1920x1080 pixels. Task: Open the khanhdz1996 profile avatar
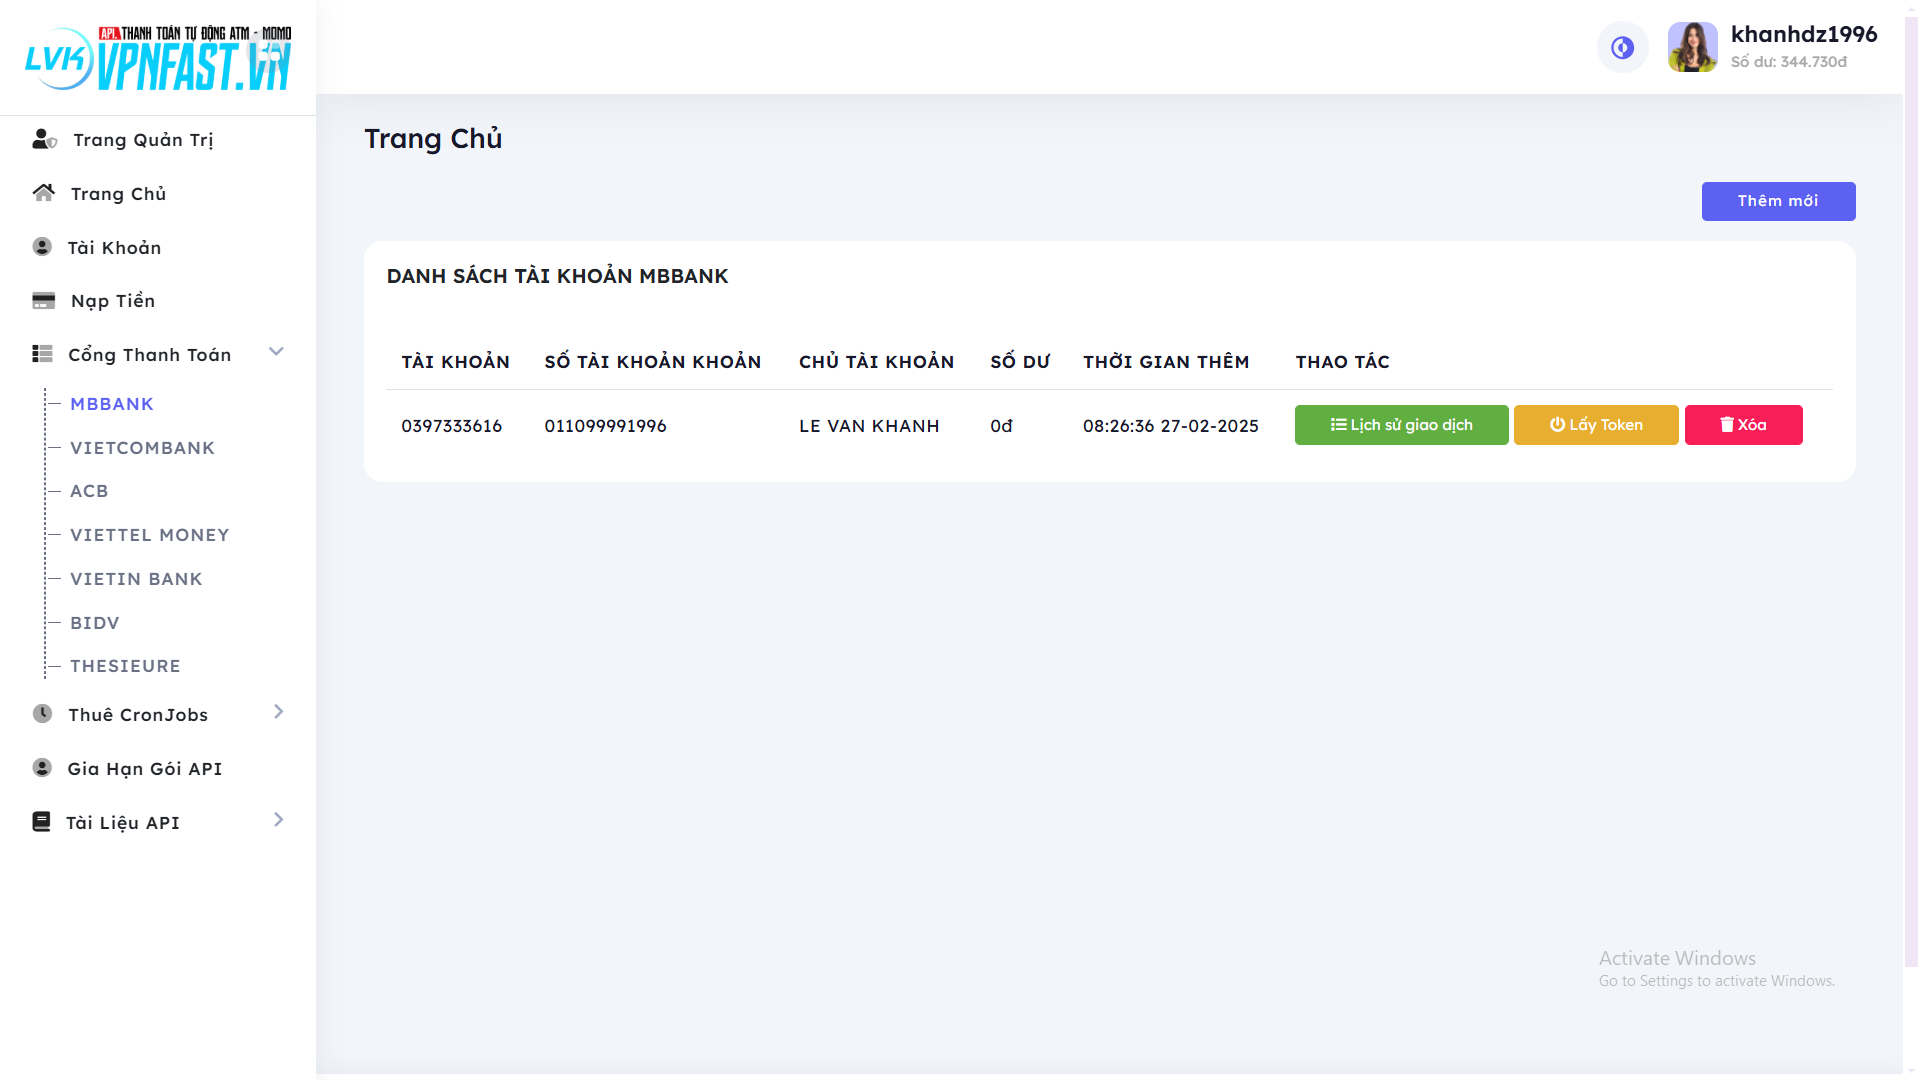[x=1692, y=47]
